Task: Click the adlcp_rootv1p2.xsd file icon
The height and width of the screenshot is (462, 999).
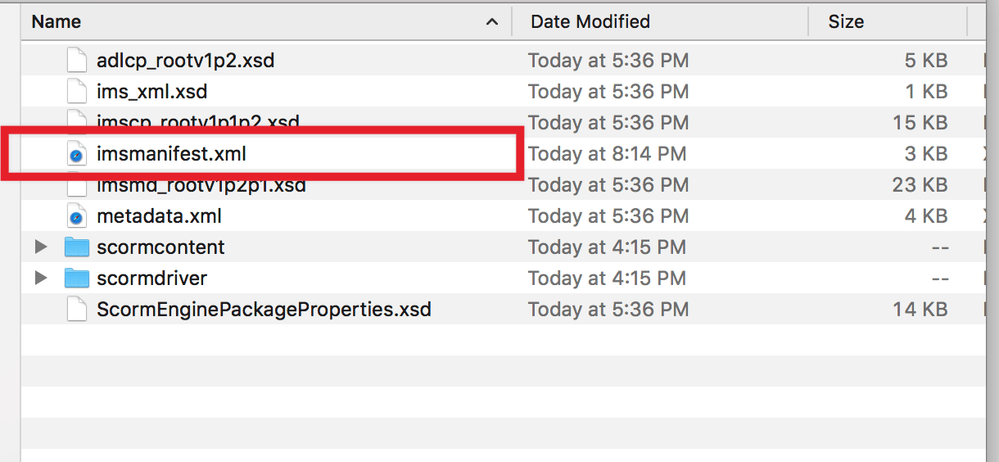Action: pos(76,61)
